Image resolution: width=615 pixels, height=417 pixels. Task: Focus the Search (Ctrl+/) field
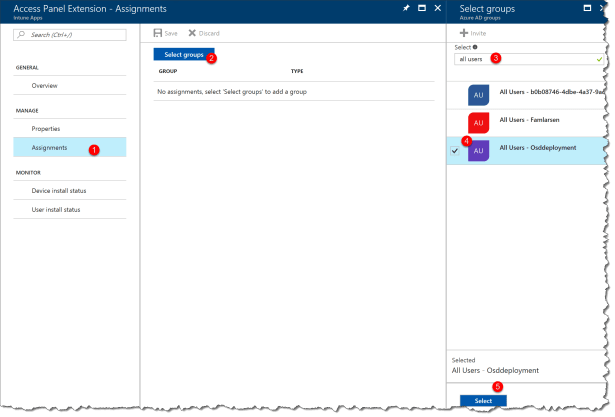[x=70, y=35]
